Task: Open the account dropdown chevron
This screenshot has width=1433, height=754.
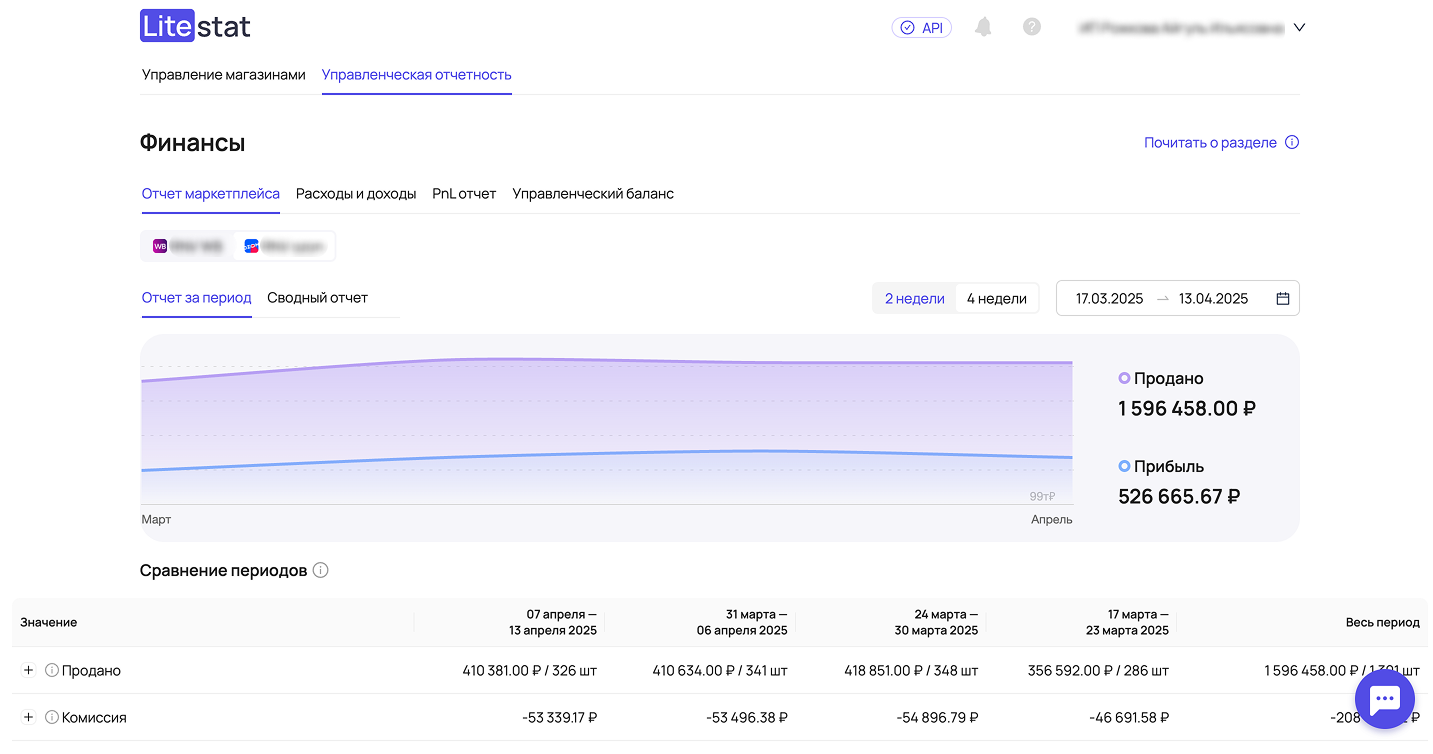Action: 1299,28
